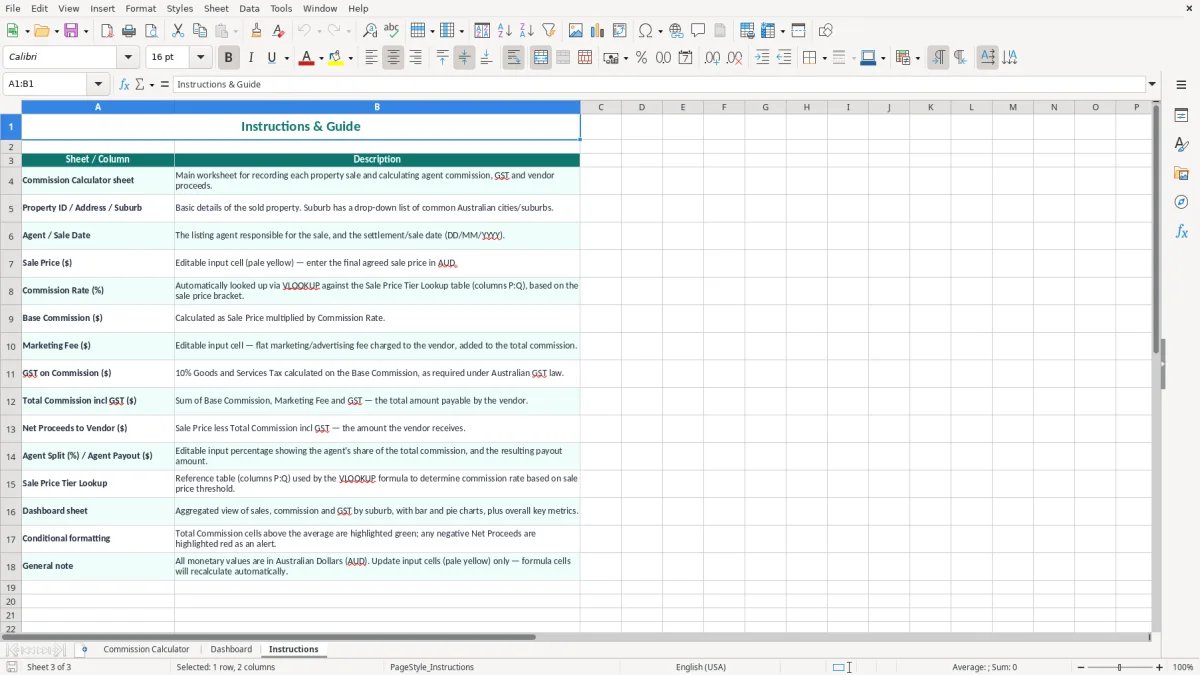Insert Pivot Table icon
1200x675 pixels.
click(x=620, y=31)
